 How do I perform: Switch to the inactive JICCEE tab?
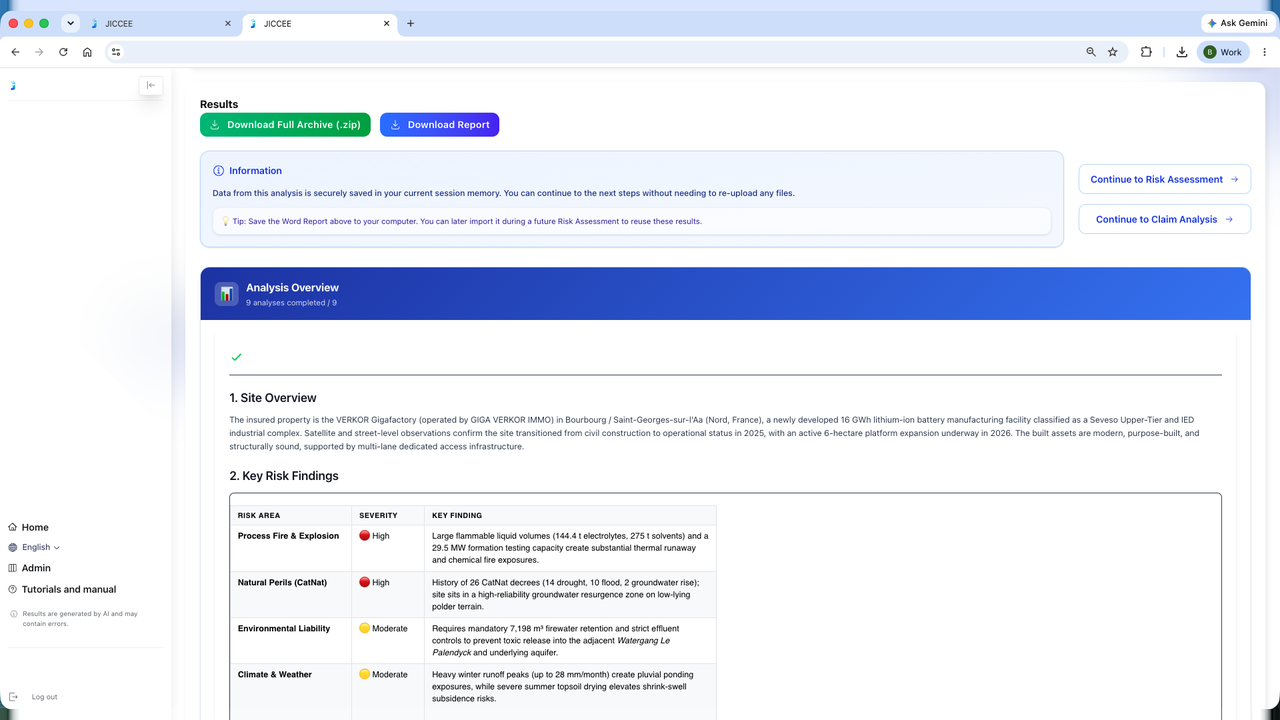pos(160,23)
